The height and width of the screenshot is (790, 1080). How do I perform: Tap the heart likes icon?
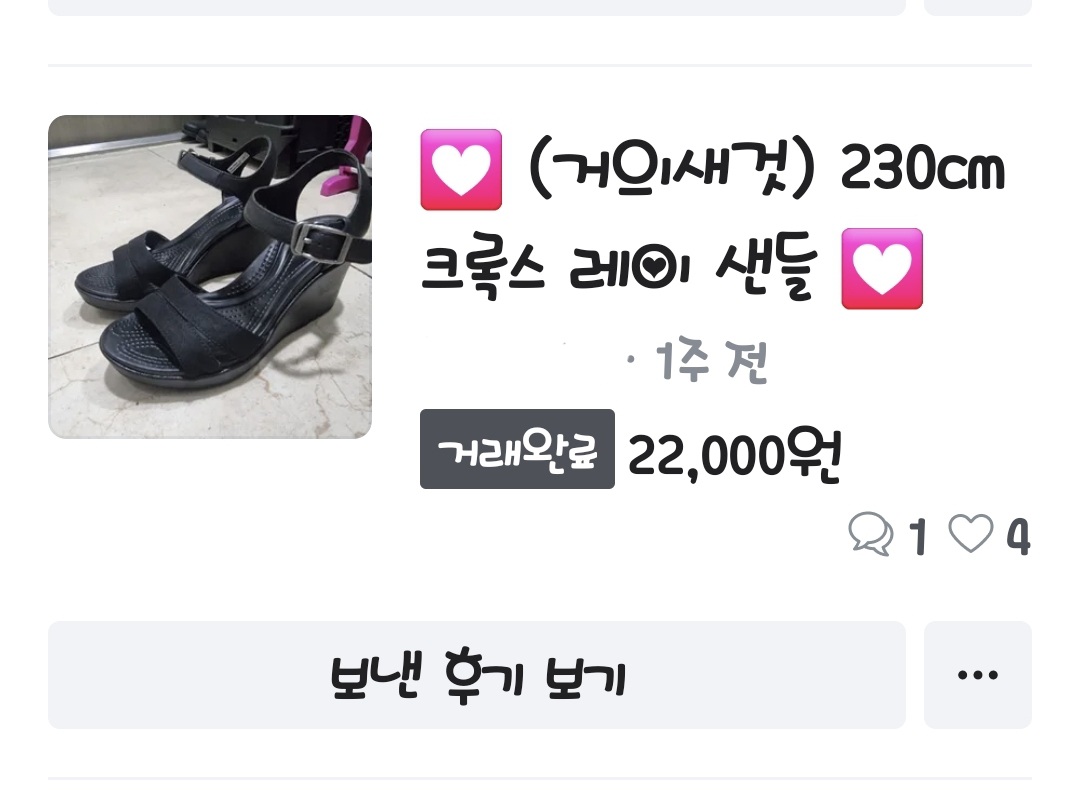click(x=971, y=533)
